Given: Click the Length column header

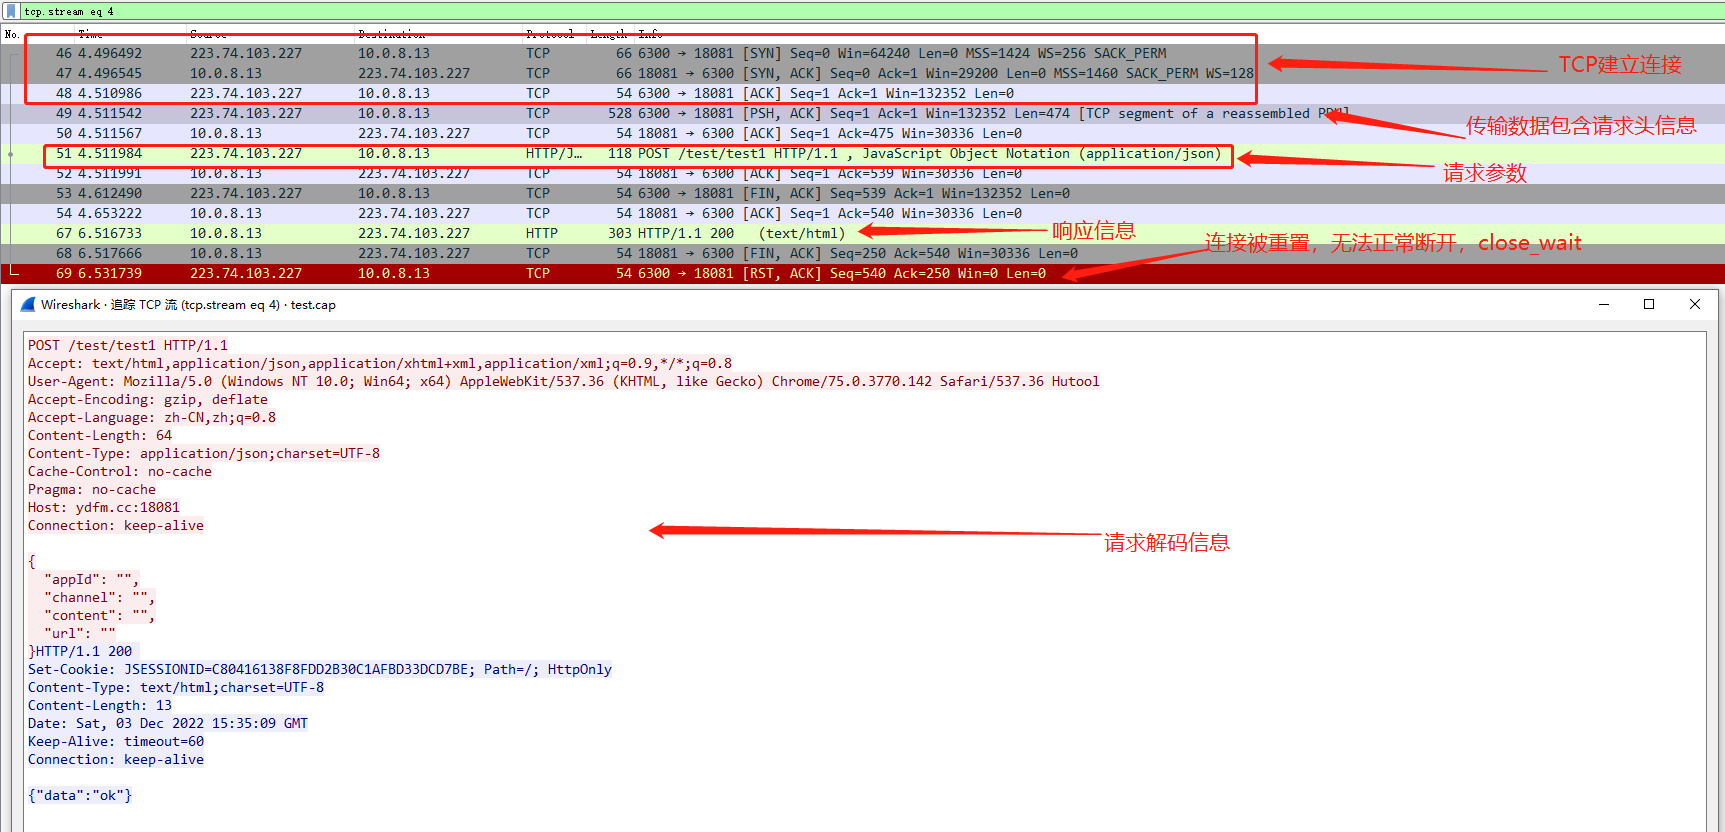Looking at the screenshot, I should coord(608,34).
